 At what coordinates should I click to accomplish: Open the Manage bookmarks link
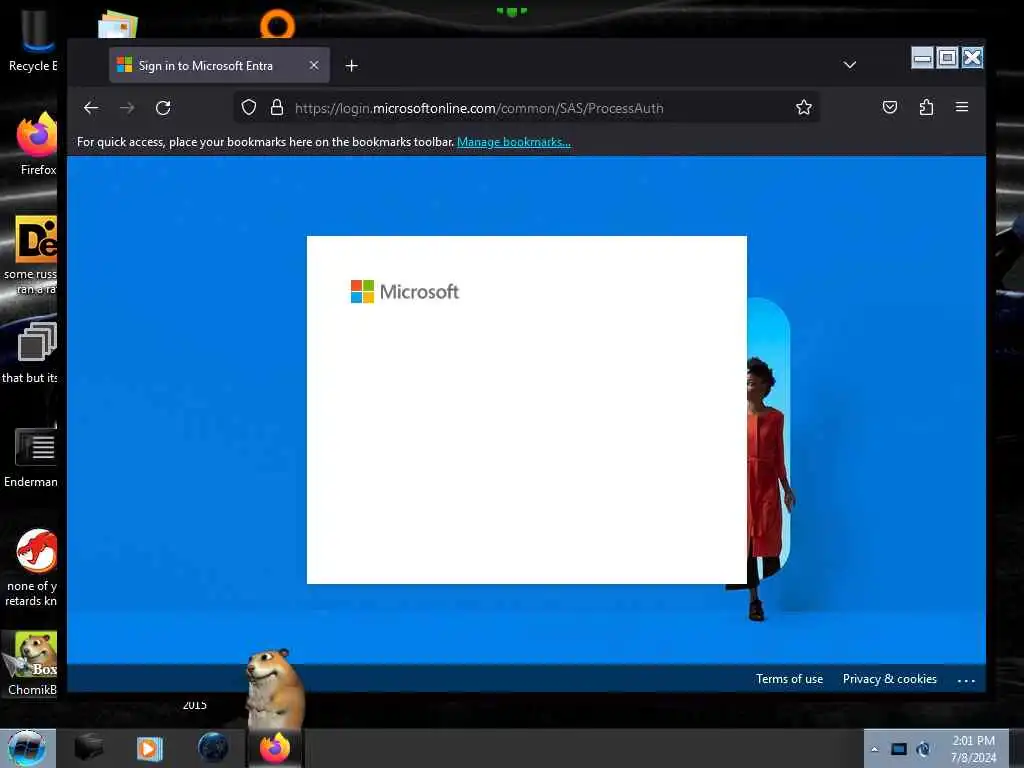point(514,142)
